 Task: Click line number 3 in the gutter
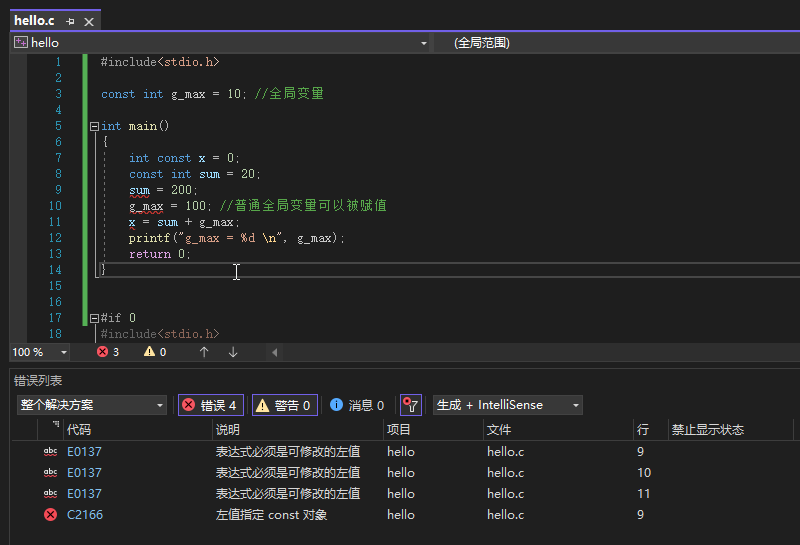(x=58, y=94)
